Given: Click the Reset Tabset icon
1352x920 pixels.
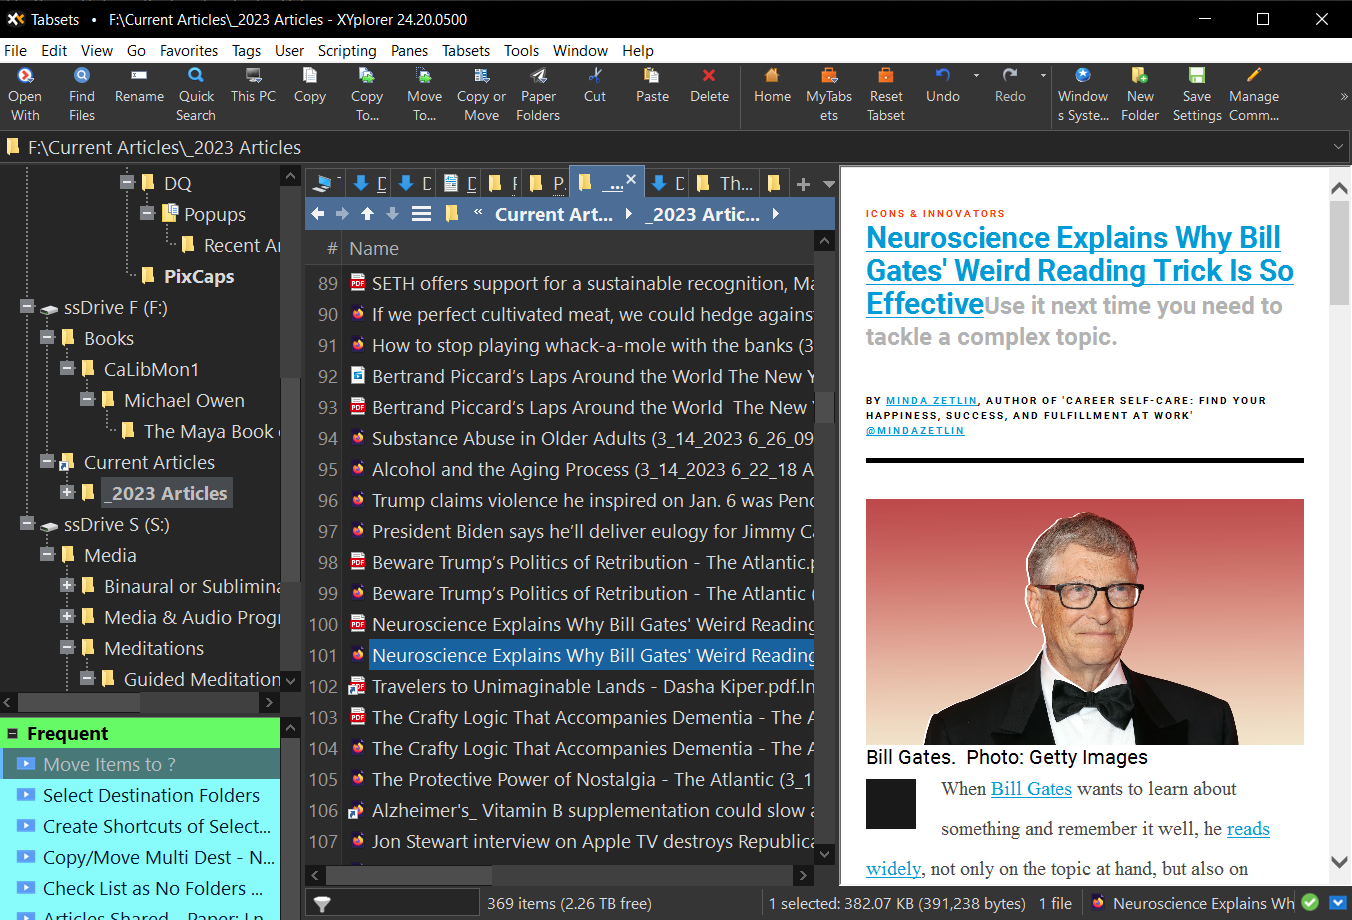Looking at the screenshot, I should (886, 75).
